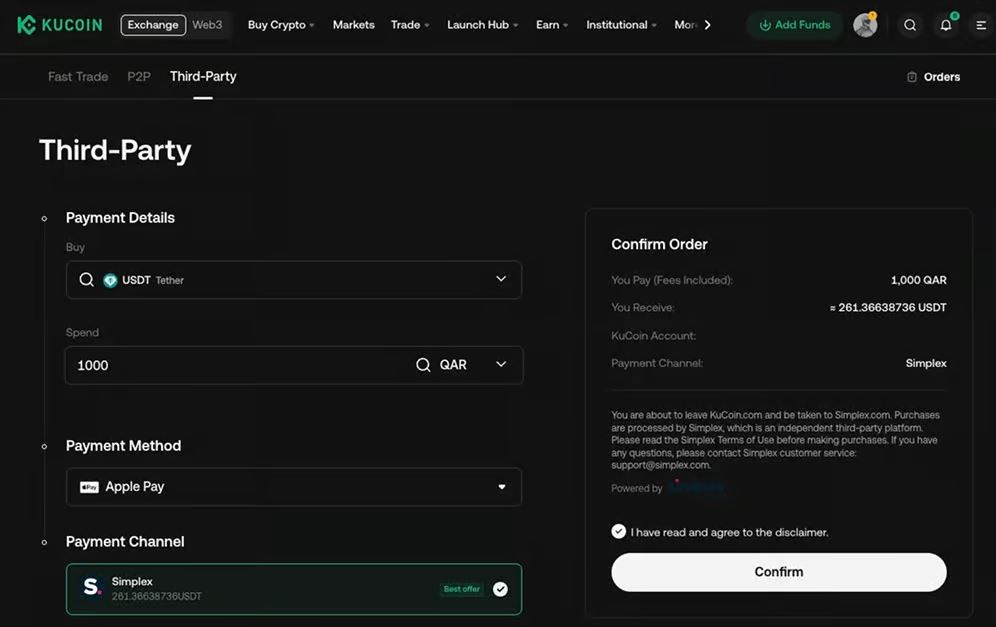The height and width of the screenshot is (627, 996).
Task: Click the Add Funds button
Action: pyautogui.click(x=795, y=25)
